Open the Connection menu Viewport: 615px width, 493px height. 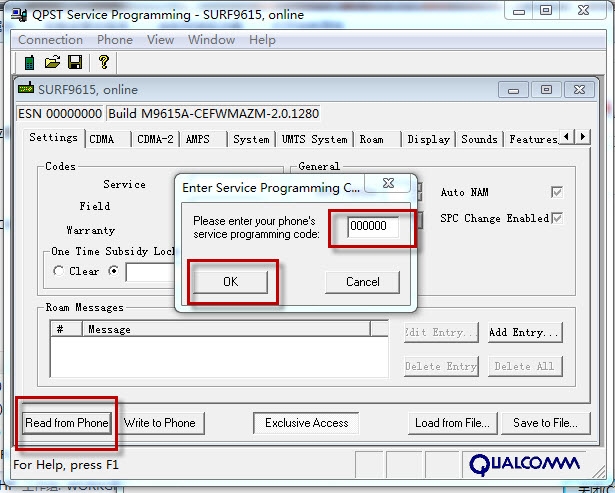(x=50, y=40)
